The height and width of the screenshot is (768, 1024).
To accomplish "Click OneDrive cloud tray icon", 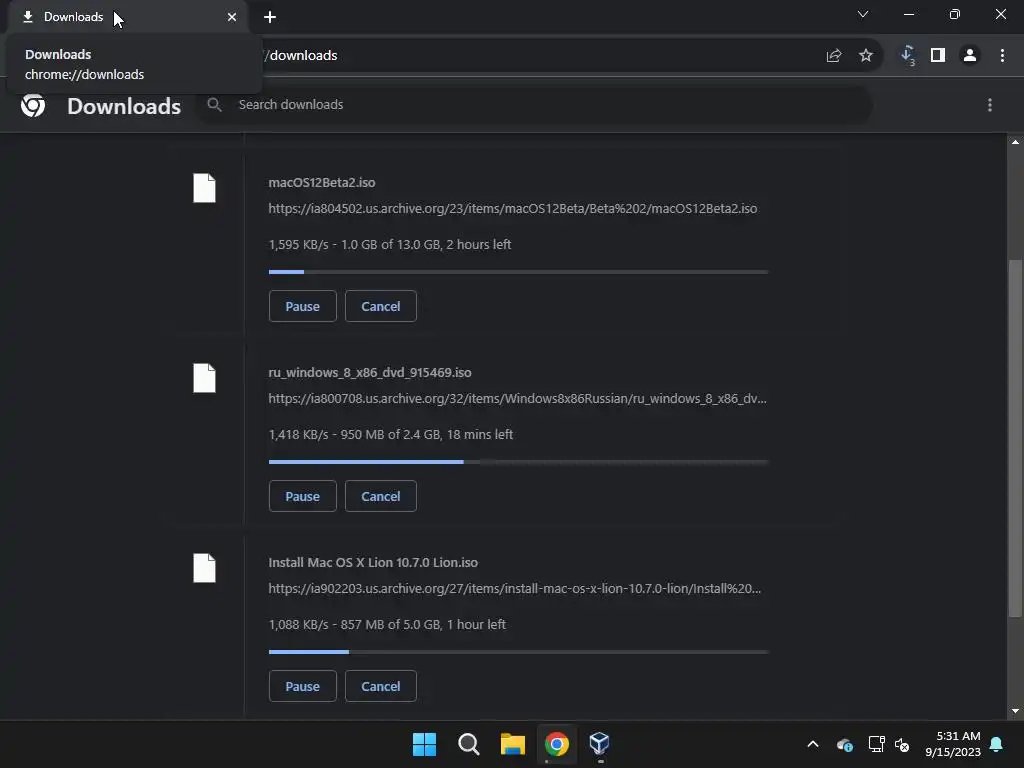I will 844,744.
